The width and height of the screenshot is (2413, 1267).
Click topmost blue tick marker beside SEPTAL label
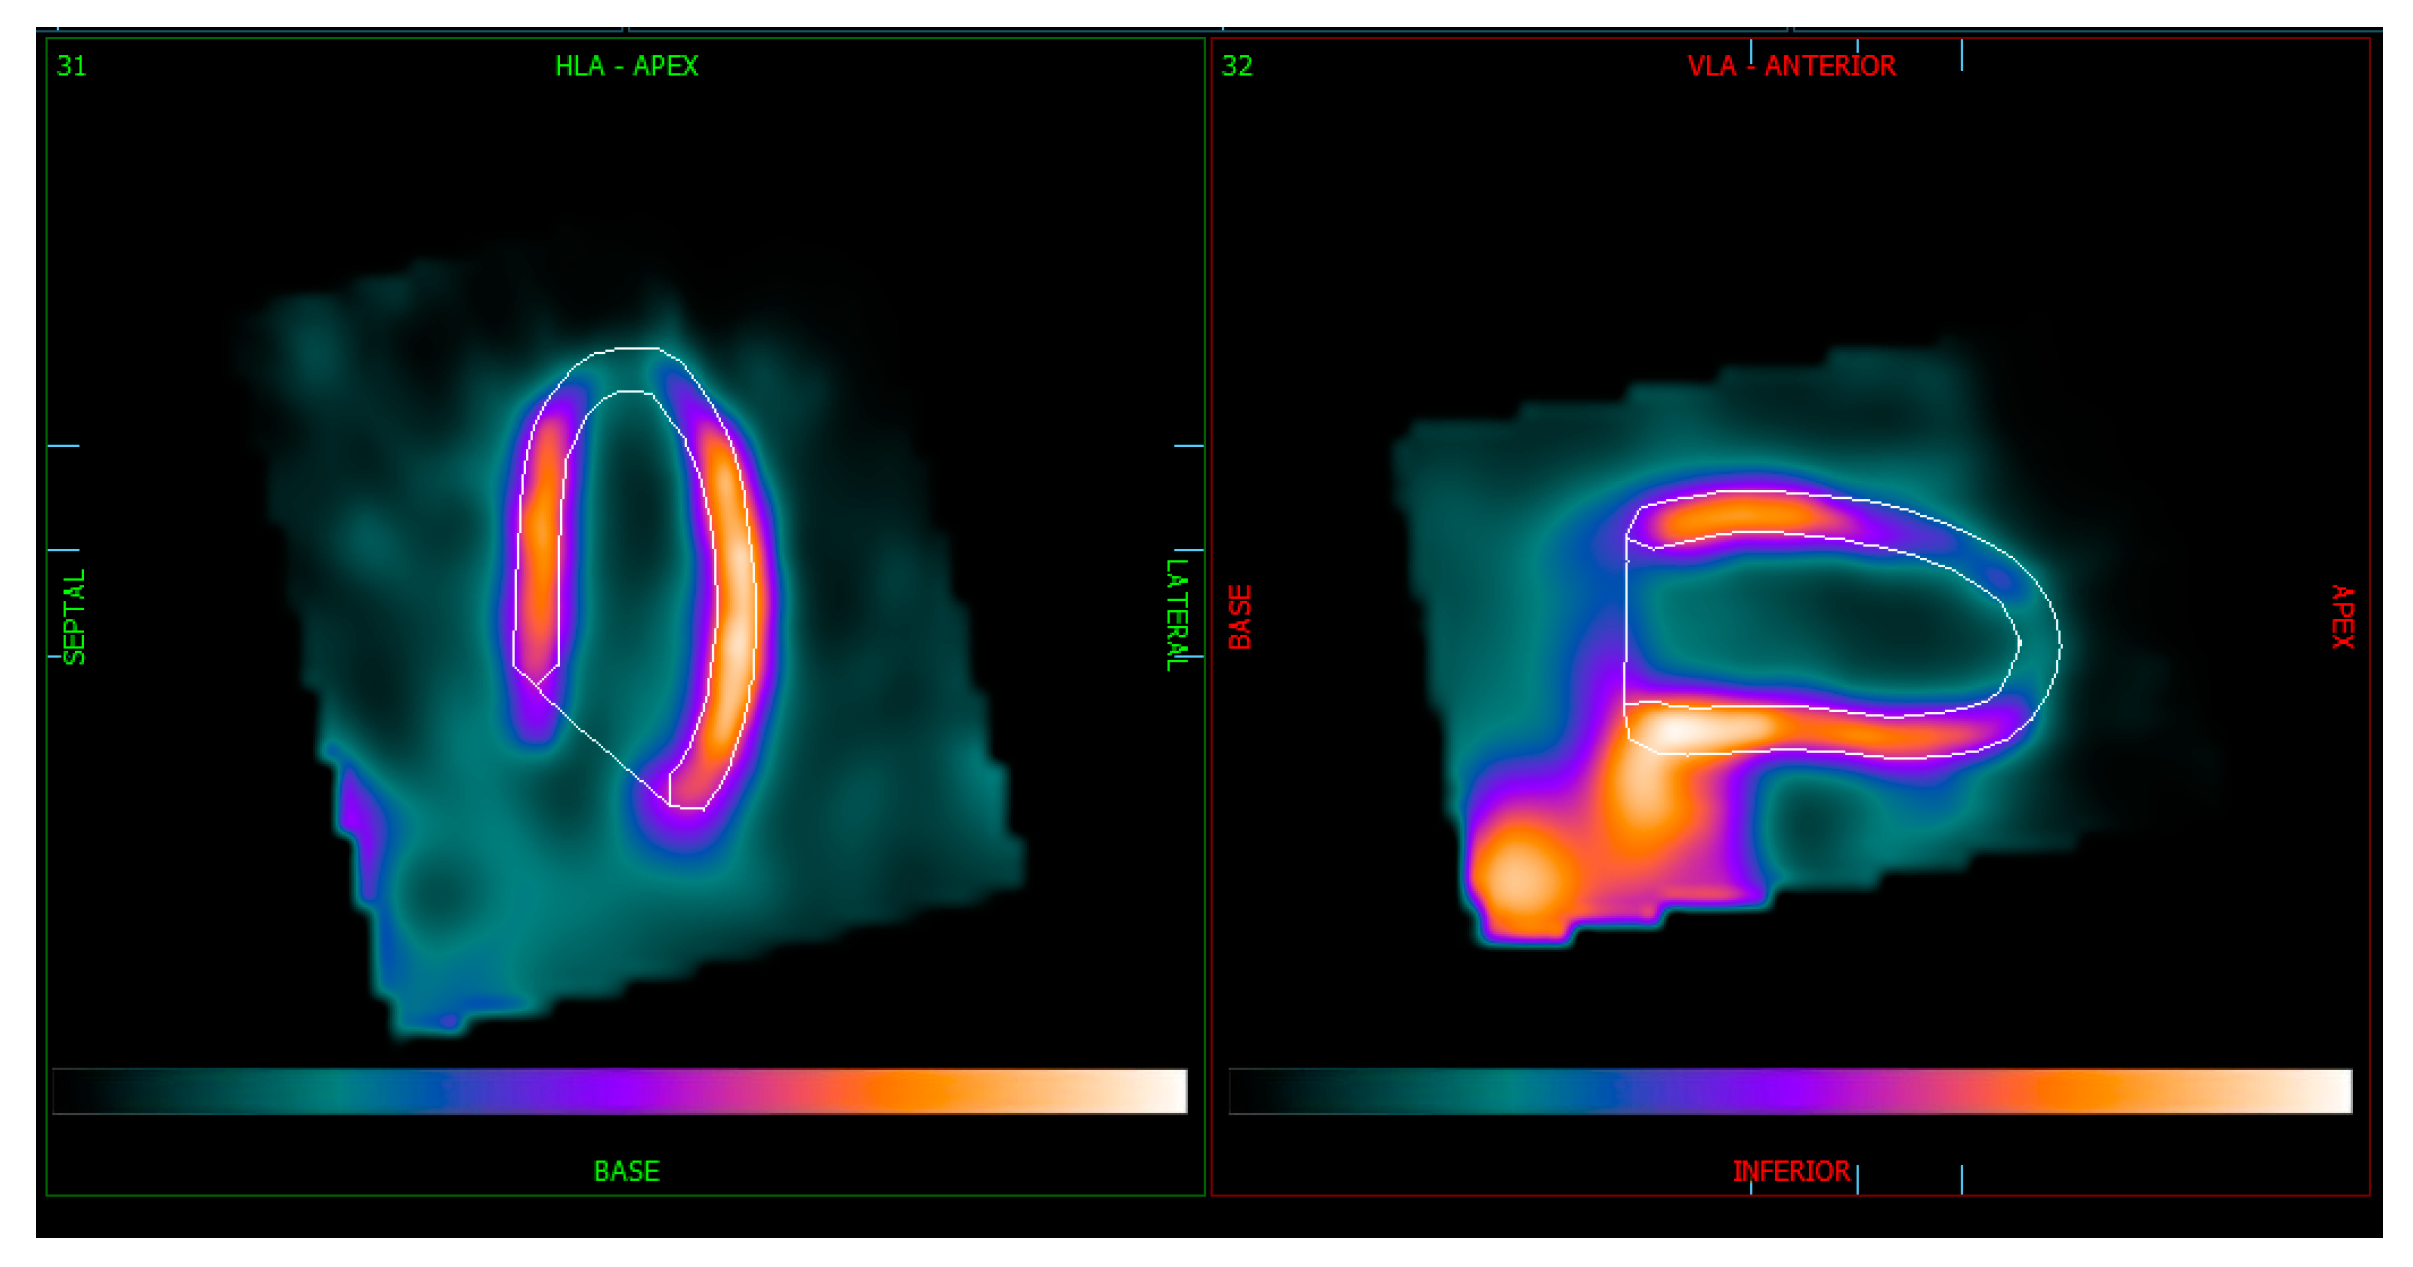(x=63, y=446)
